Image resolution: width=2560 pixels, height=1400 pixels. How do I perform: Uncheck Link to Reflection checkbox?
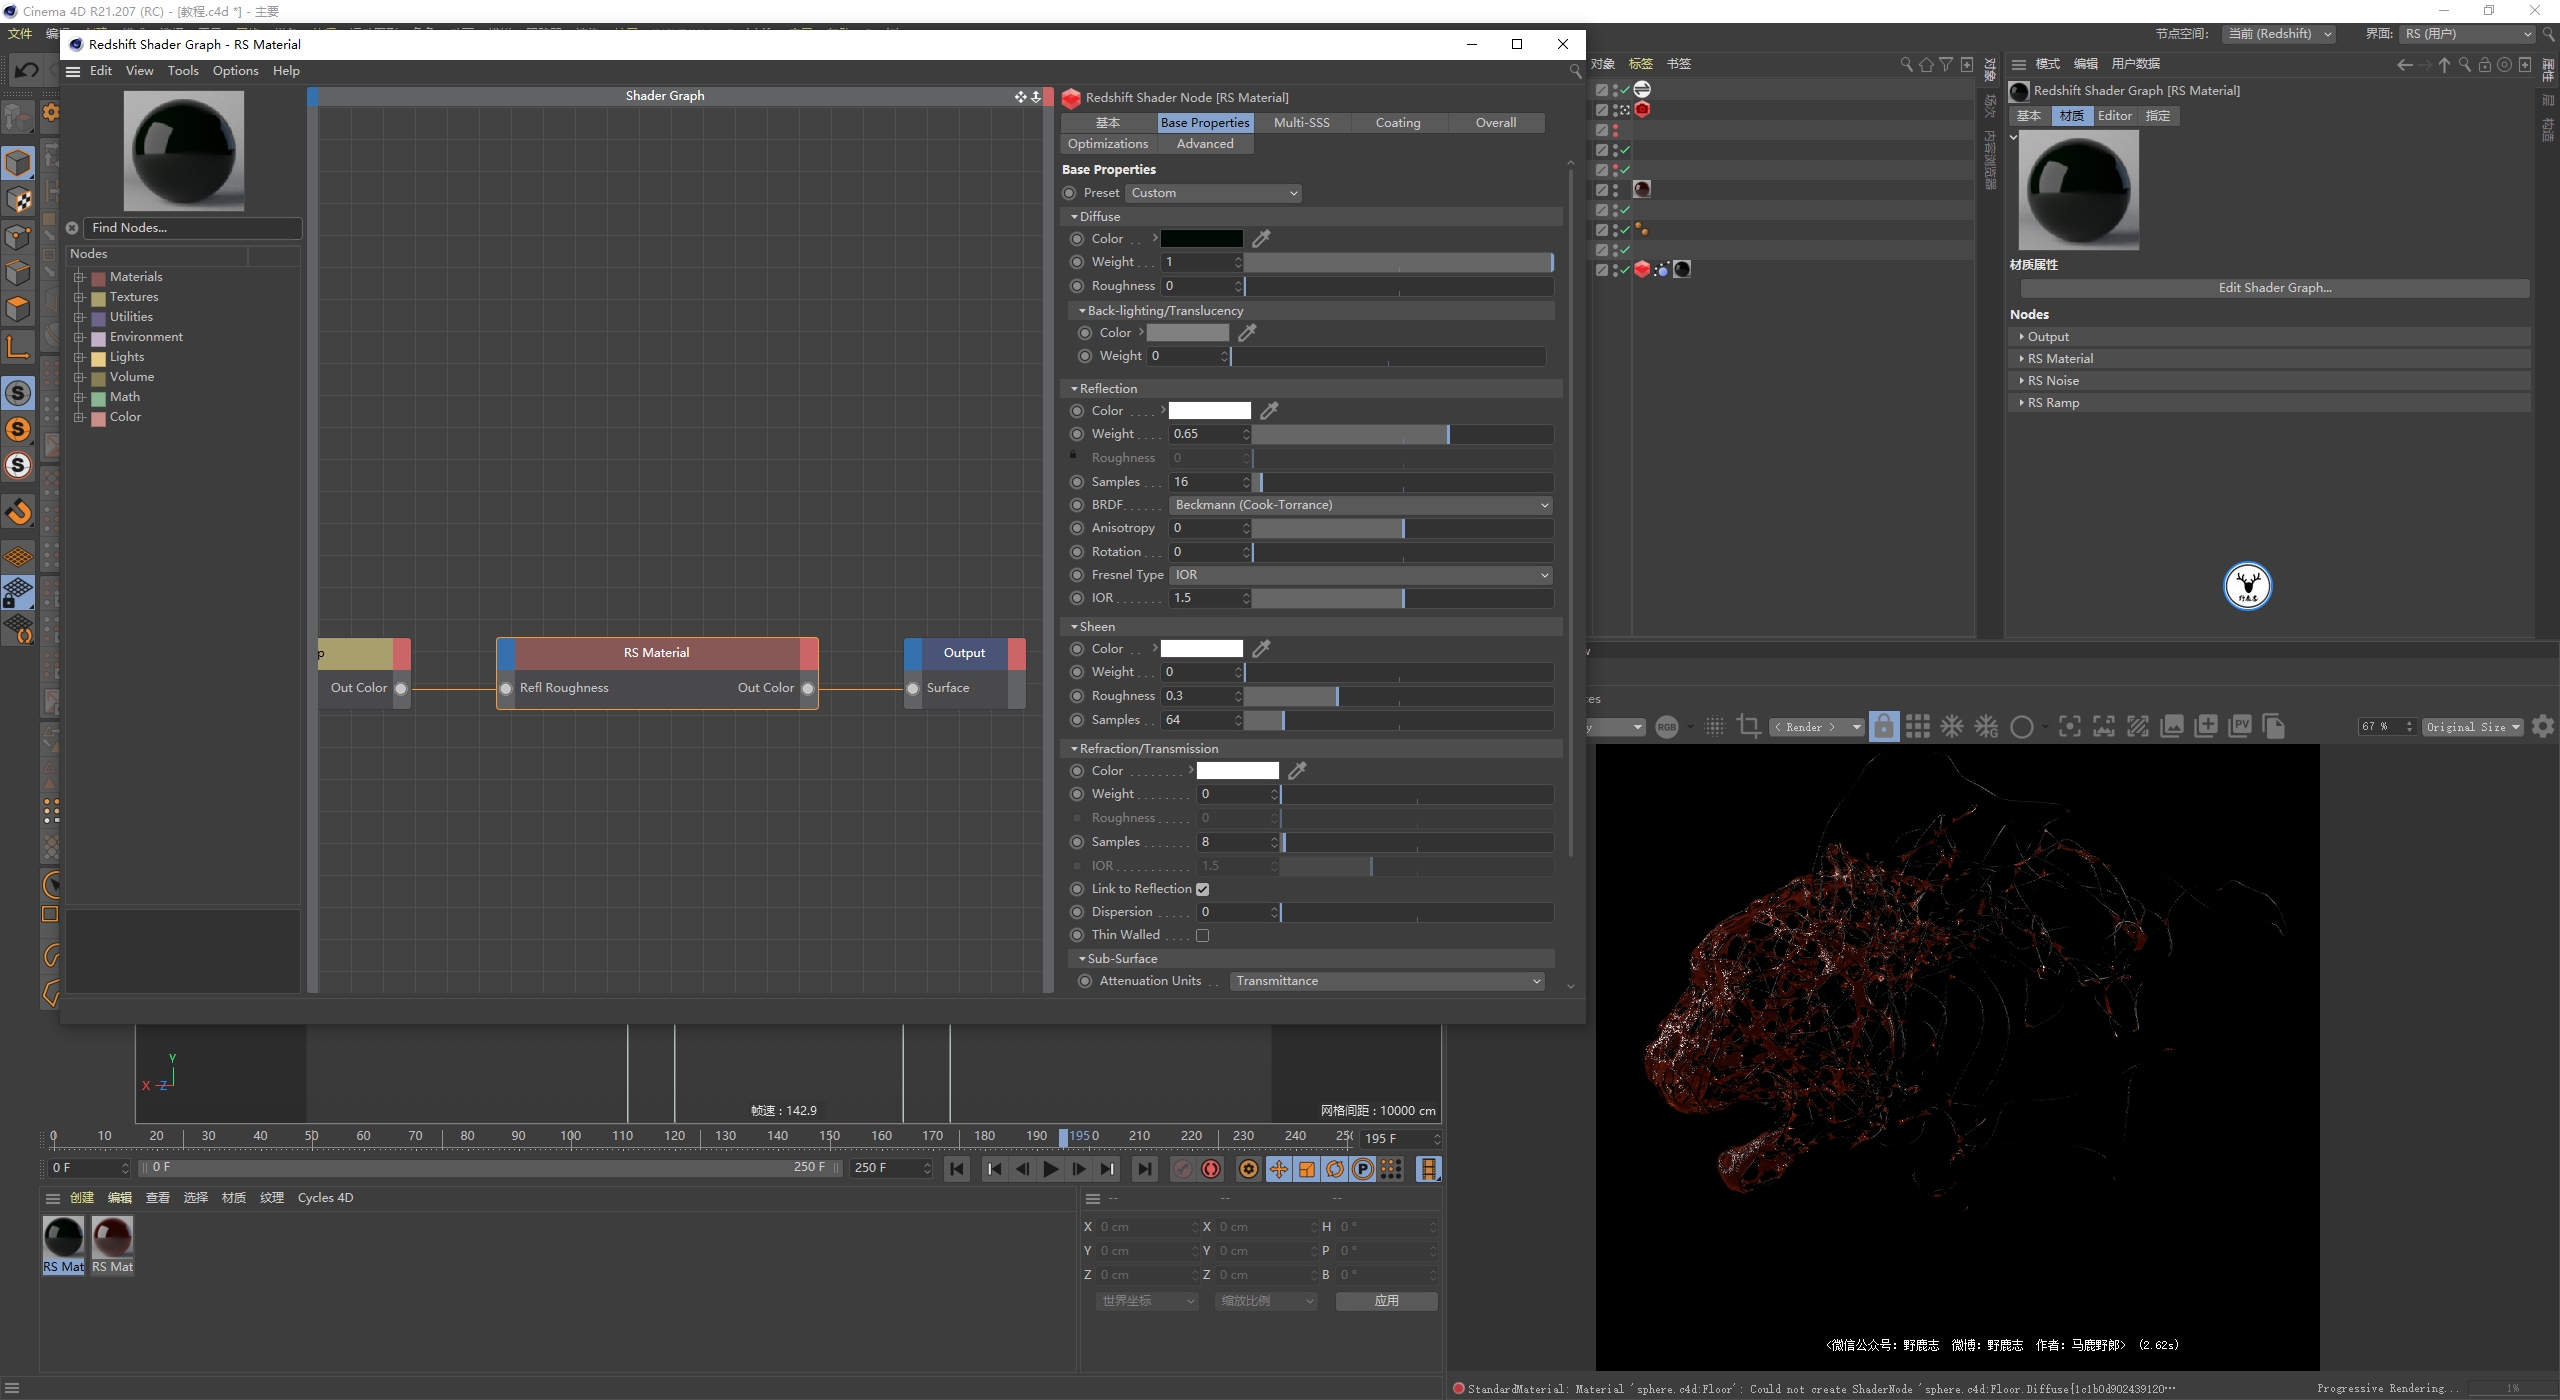point(1203,889)
